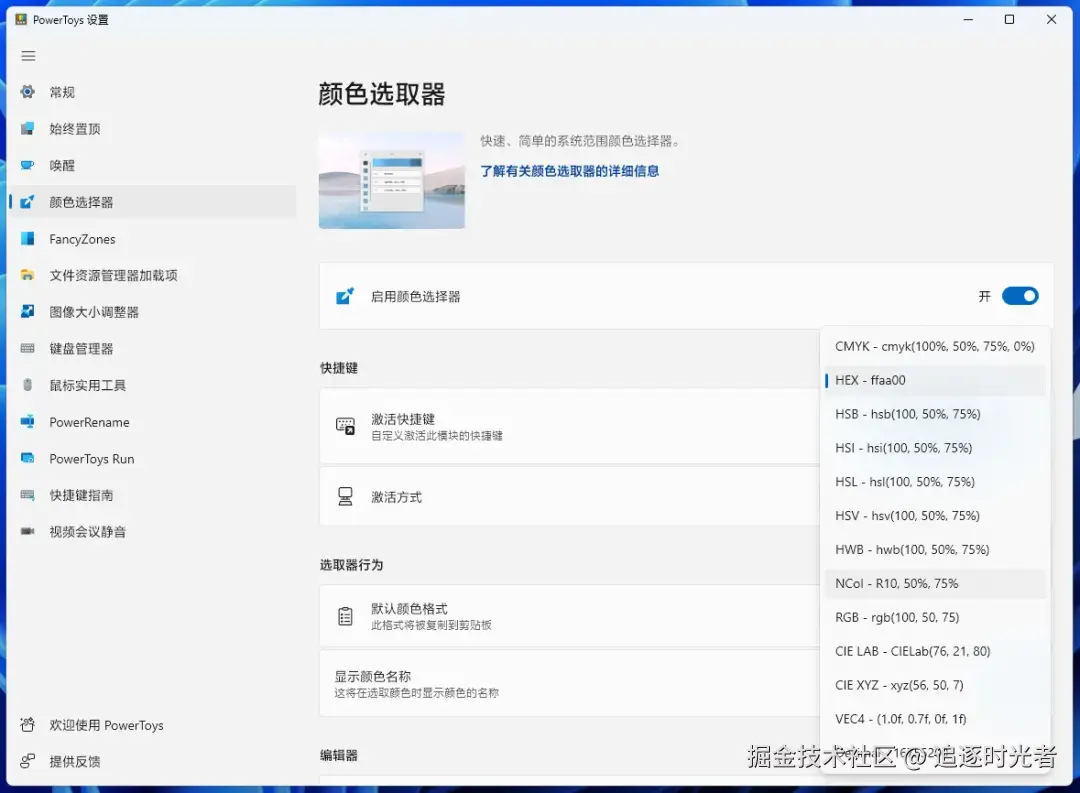Click the FancyZones sidebar icon
This screenshot has height=793, width=1080.
point(28,238)
